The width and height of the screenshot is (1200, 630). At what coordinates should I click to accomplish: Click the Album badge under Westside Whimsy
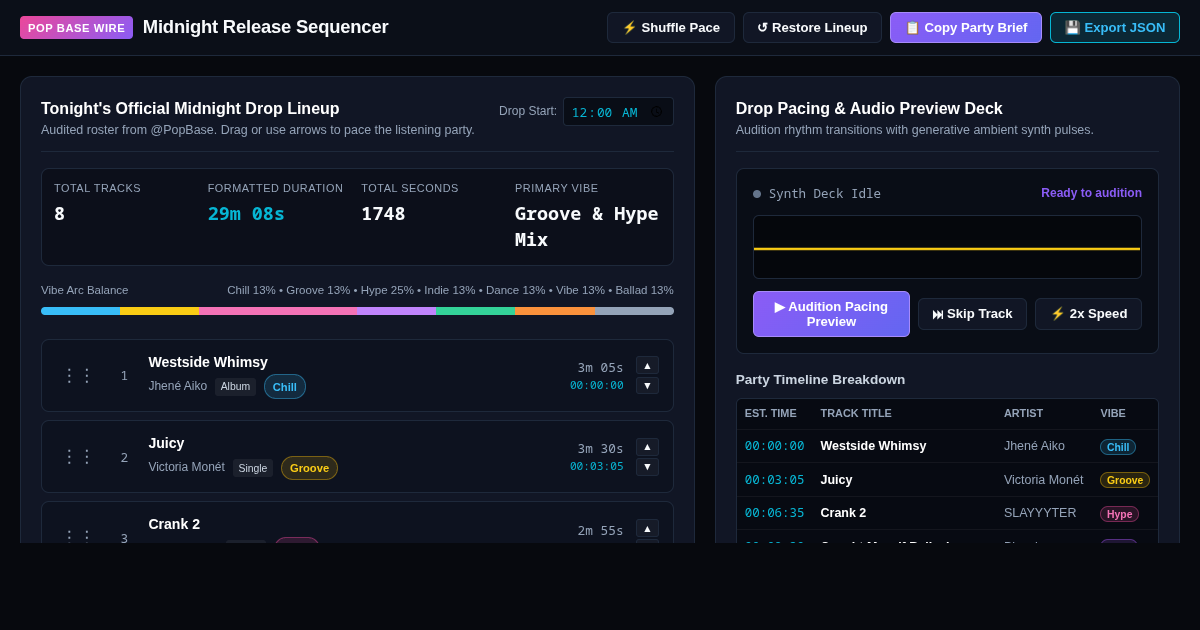235,387
